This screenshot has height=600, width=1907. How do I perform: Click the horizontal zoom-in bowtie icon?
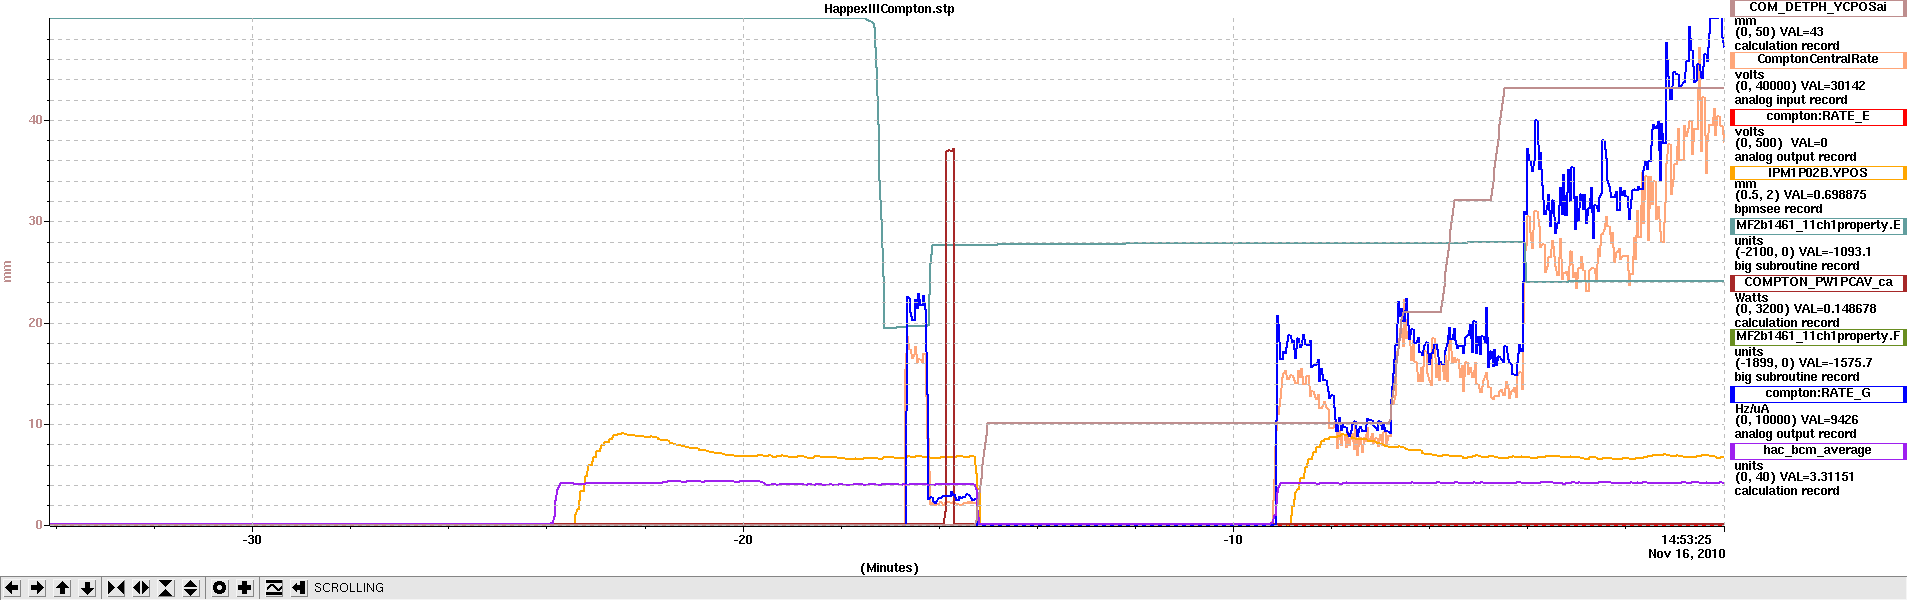pos(116,588)
